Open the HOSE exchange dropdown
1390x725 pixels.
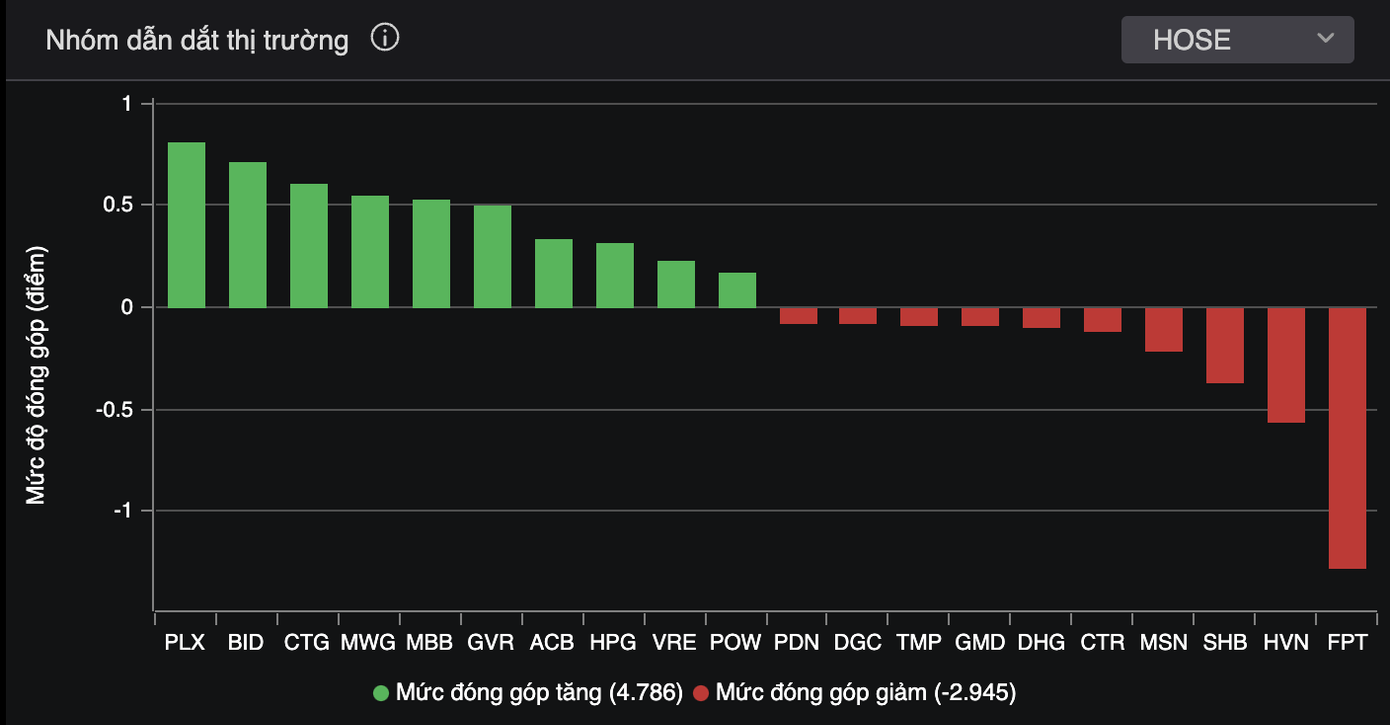pyautogui.click(x=1236, y=40)
